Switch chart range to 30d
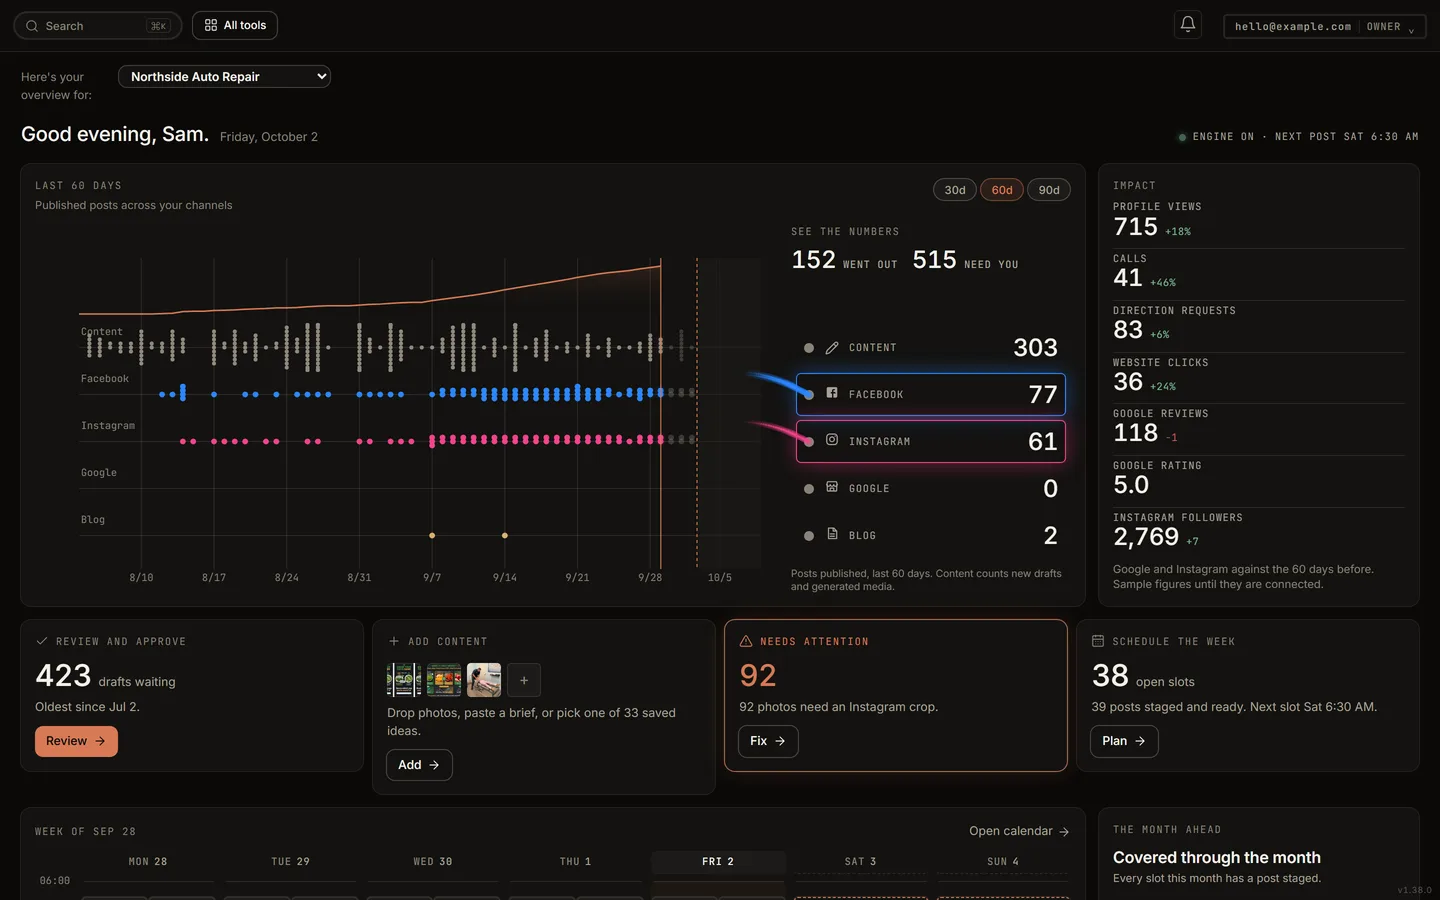1440x900 pixels. pyautogui.click(x=955, y=190)
